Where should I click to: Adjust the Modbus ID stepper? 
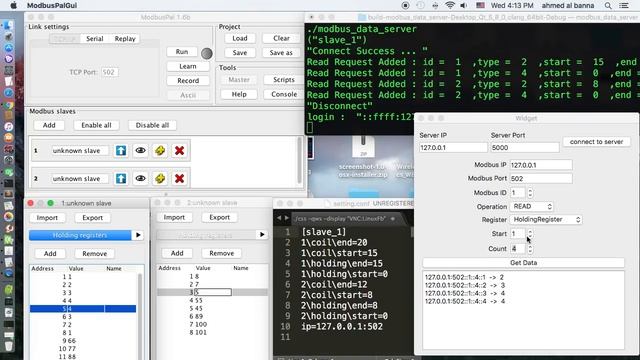530,193
